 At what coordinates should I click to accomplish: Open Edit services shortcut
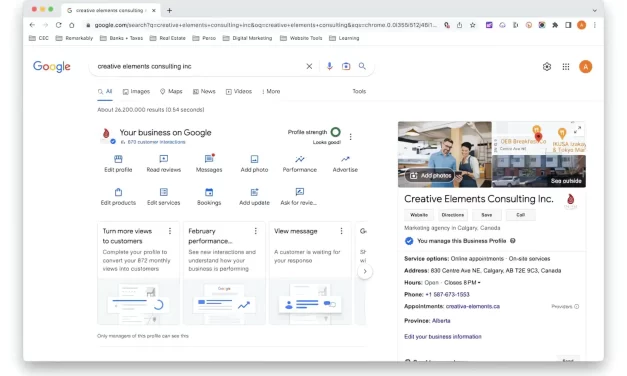coord(164,197)
